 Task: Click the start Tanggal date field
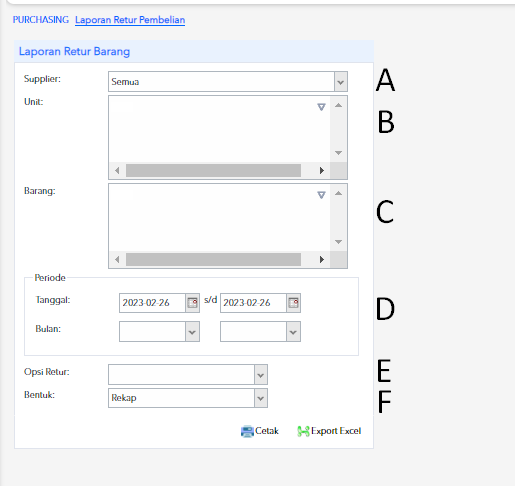click(152, 303)
